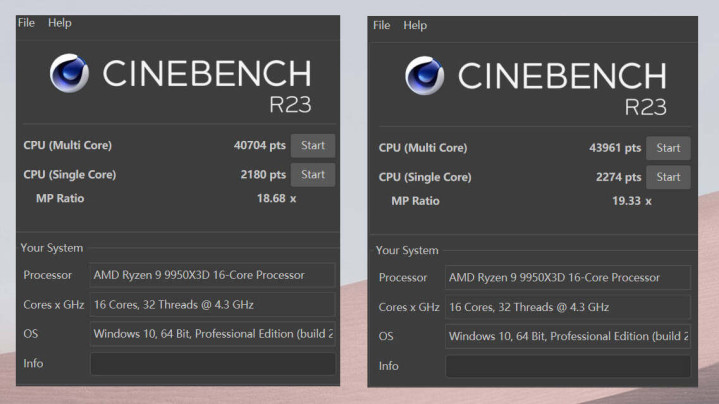Click Cores x GHz field in left window

(213, 304)
